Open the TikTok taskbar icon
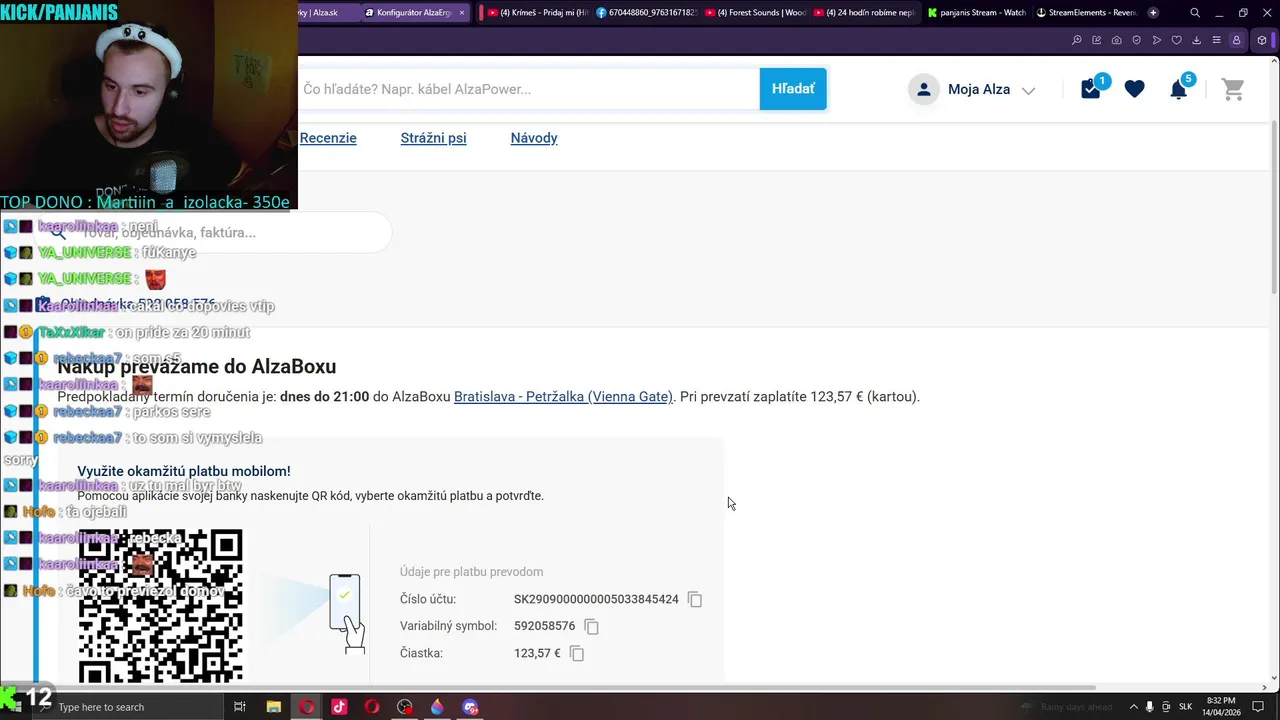Screen dimensions: 1280x720 (339, 707)
